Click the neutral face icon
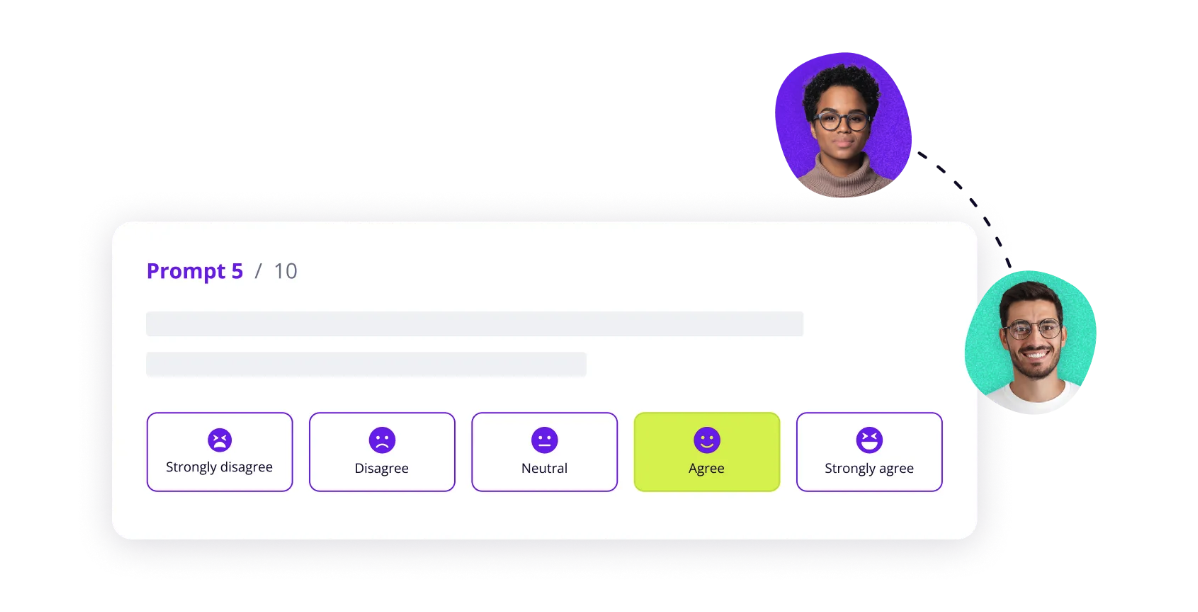Image resolution: width=1198 pixels, height=612 pixels. (x=544, y=440)
